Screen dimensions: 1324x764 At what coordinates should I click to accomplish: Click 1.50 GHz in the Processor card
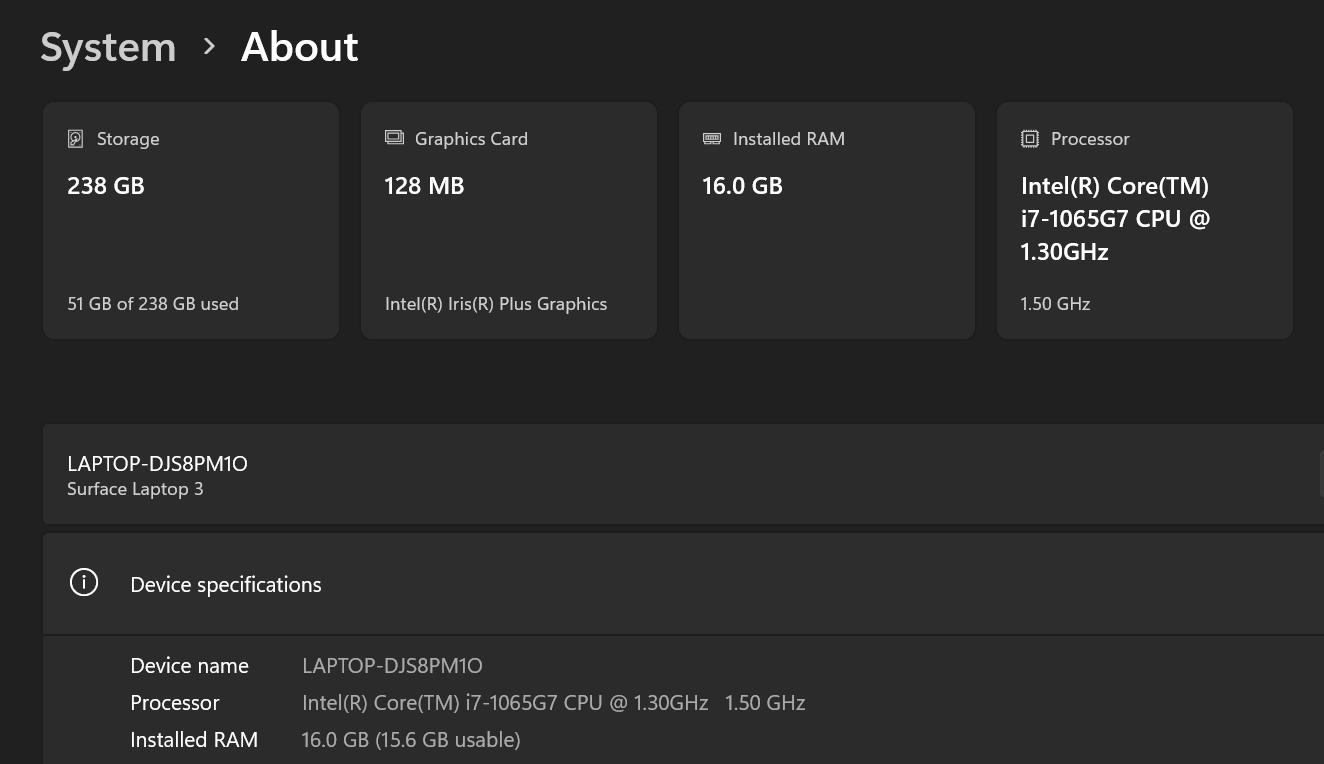[x=1055, y=304]
